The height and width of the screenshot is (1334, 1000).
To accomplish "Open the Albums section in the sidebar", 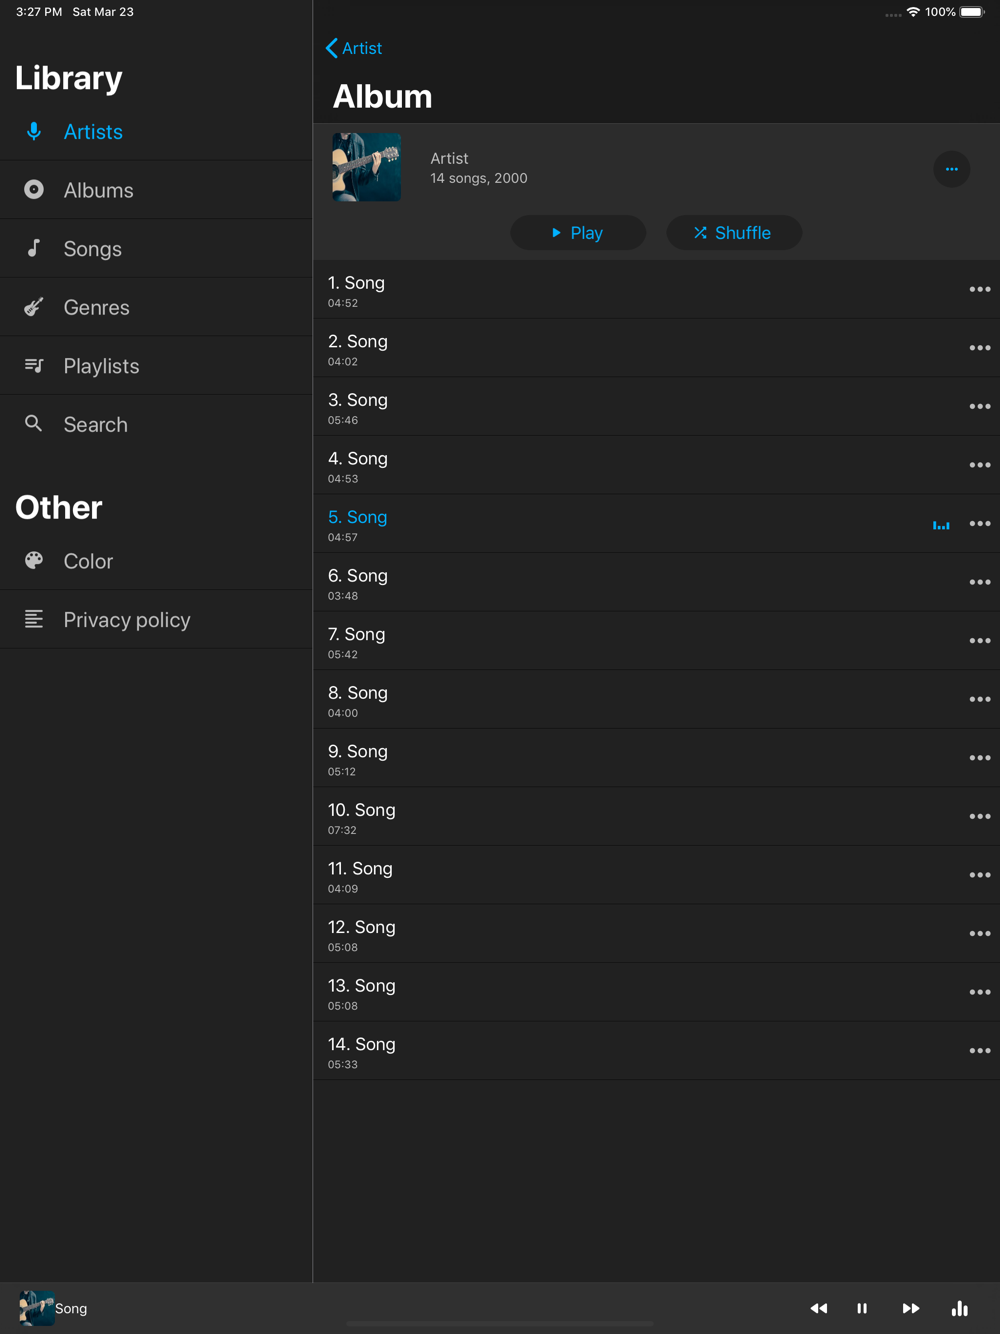I will tap(98, 190).
